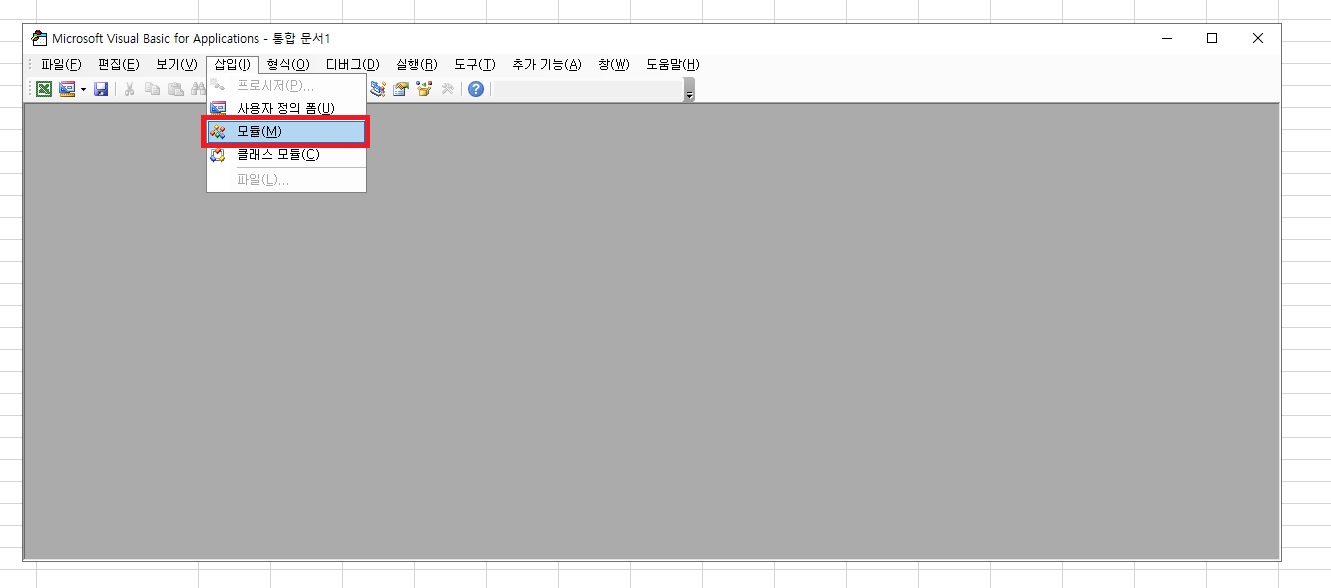Open the Object Browser icon
This screenshot has height=588, width=1331.
pos(424,89)
